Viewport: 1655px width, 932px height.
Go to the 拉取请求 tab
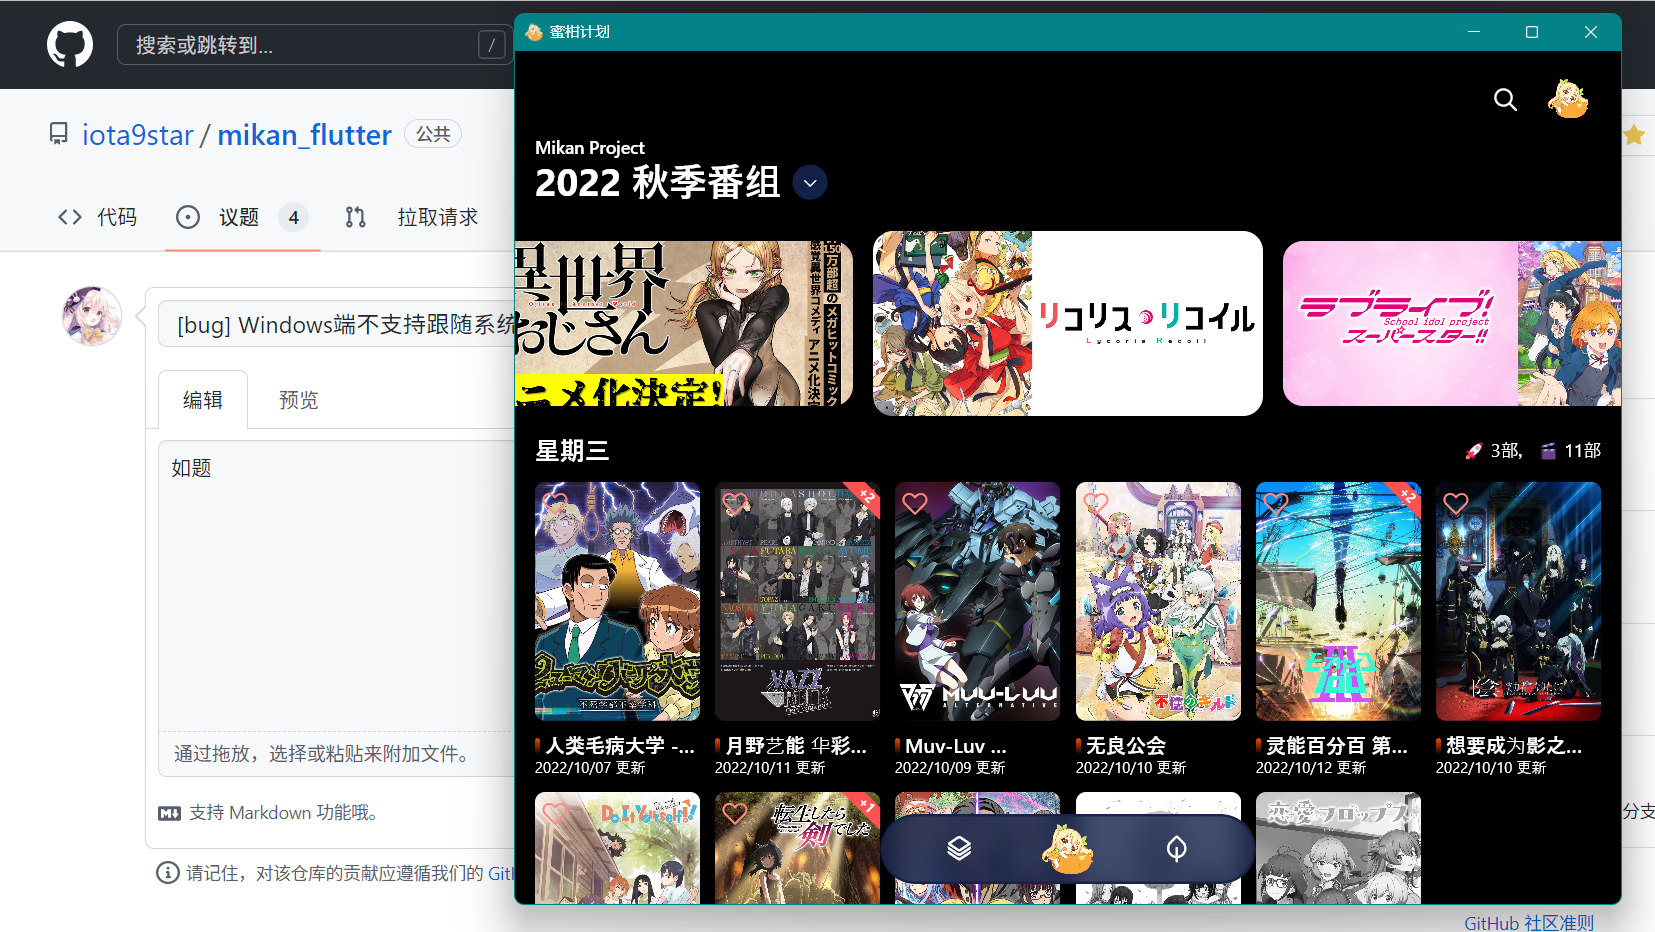click(437, 217)
